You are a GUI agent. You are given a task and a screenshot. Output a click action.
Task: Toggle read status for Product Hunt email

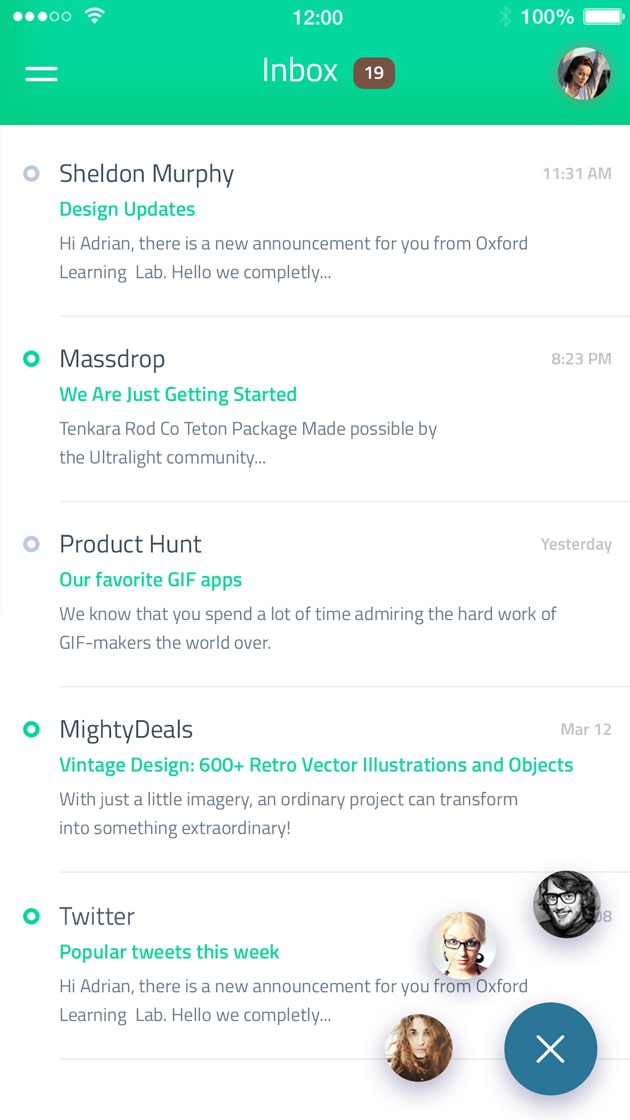pos(31,544)
